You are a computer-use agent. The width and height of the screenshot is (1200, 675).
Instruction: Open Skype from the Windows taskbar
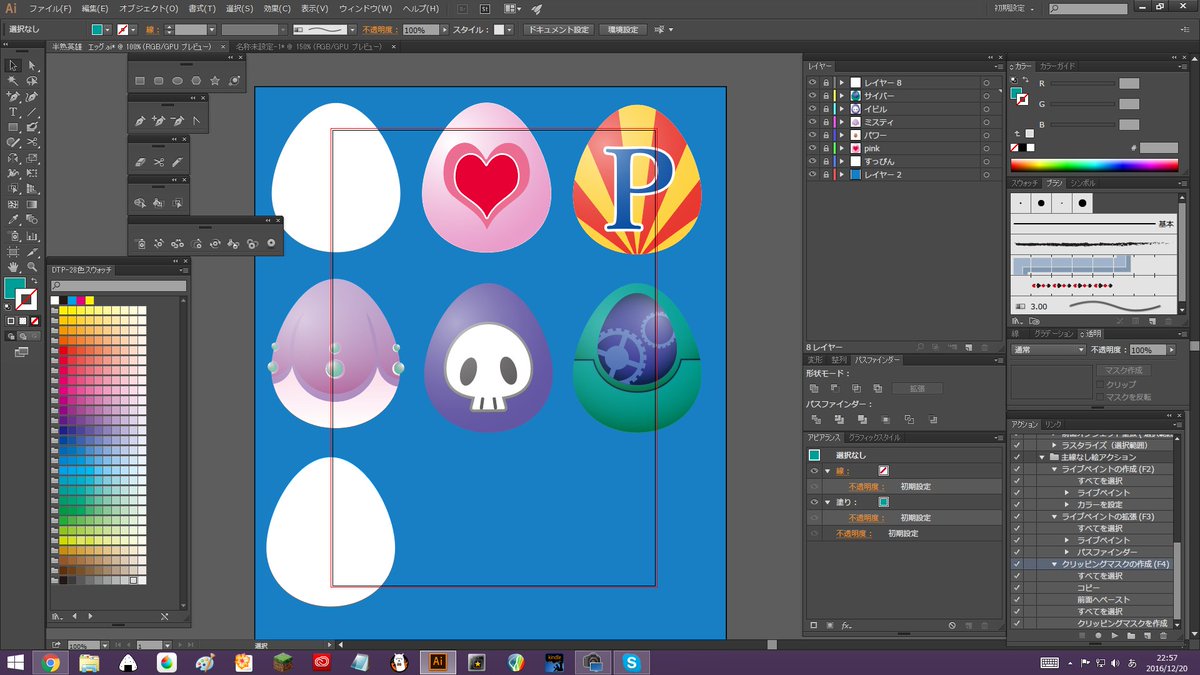click(x=631, y=662)
